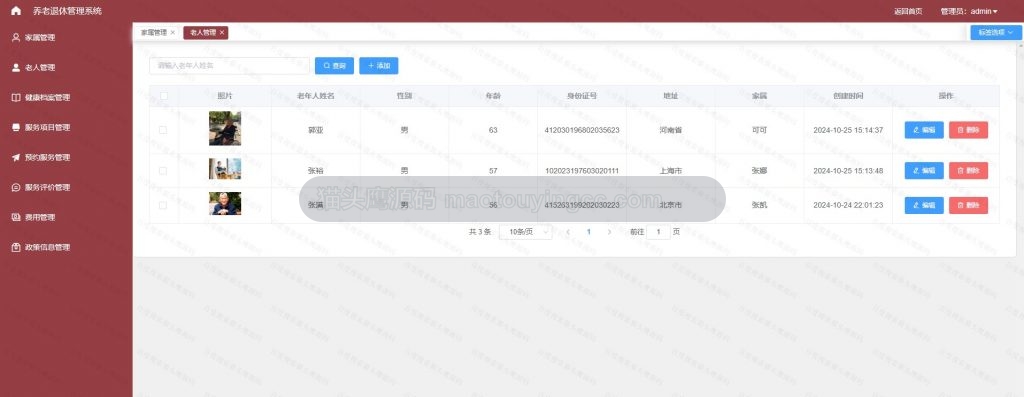
Task: Go to 费用管理 in the sidebar
Action: (39, 217)
